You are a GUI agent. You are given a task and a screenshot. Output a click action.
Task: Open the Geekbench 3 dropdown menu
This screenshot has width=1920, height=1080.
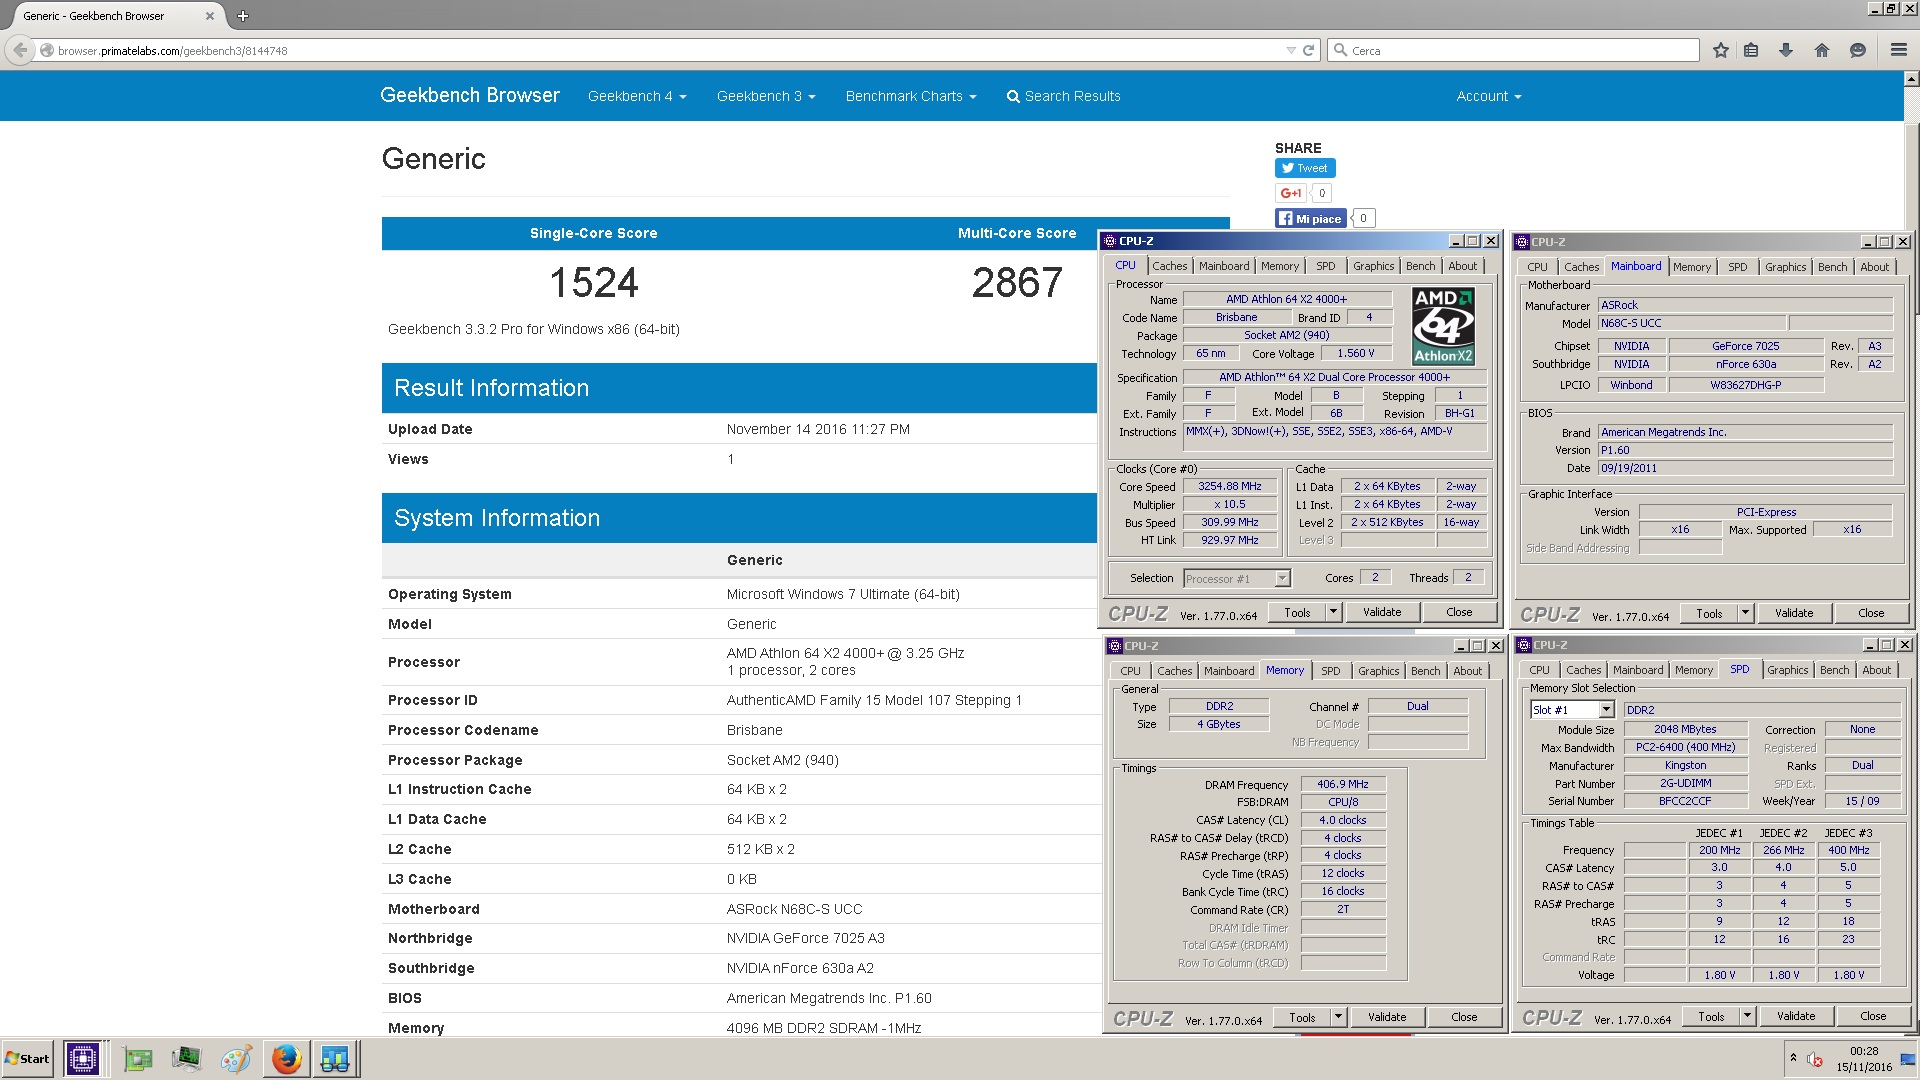(766, 96)
